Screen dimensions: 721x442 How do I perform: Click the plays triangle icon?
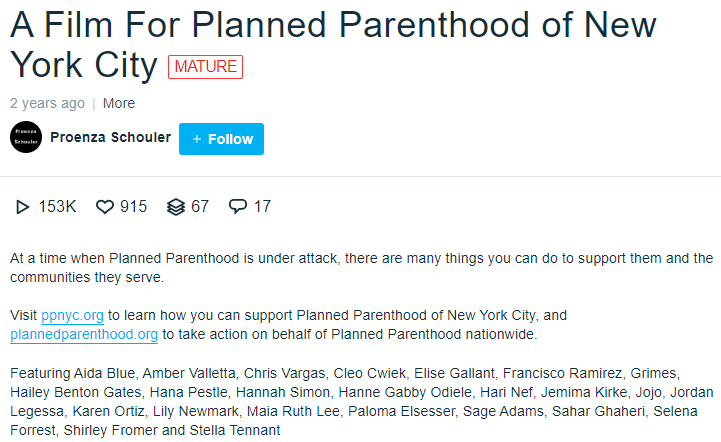tap(22, 207)
